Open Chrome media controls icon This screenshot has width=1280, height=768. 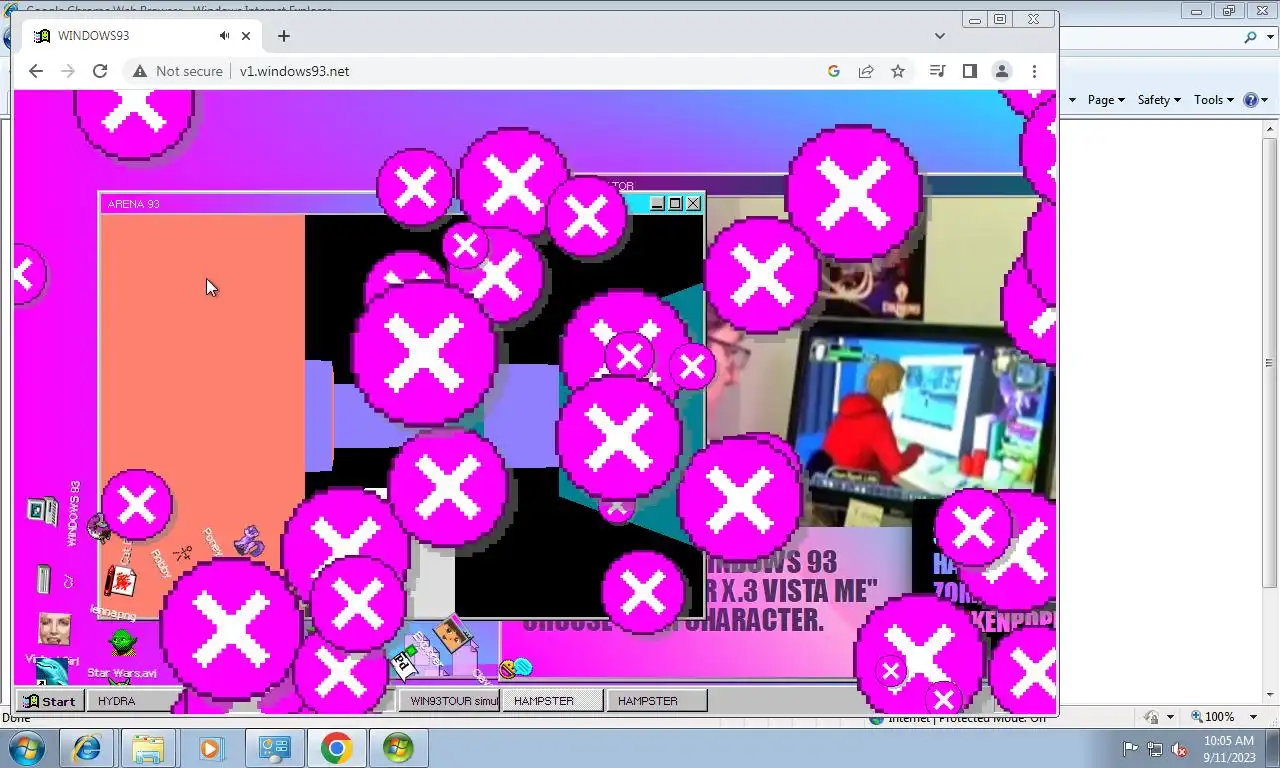click(x=937, y=71)
